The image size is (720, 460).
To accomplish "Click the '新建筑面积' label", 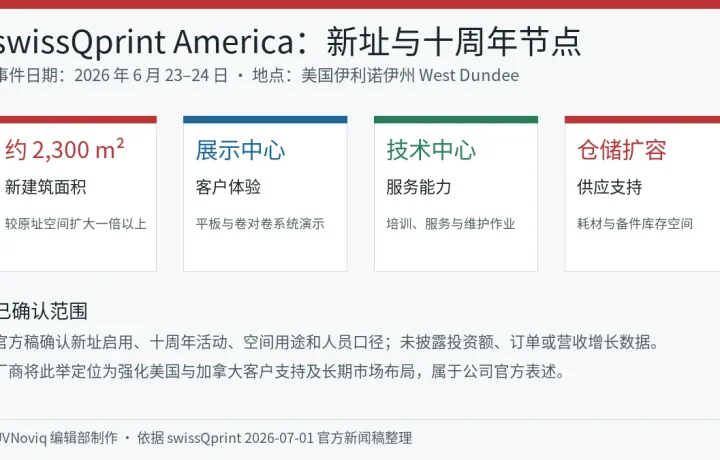I will (x=45, y=187).
